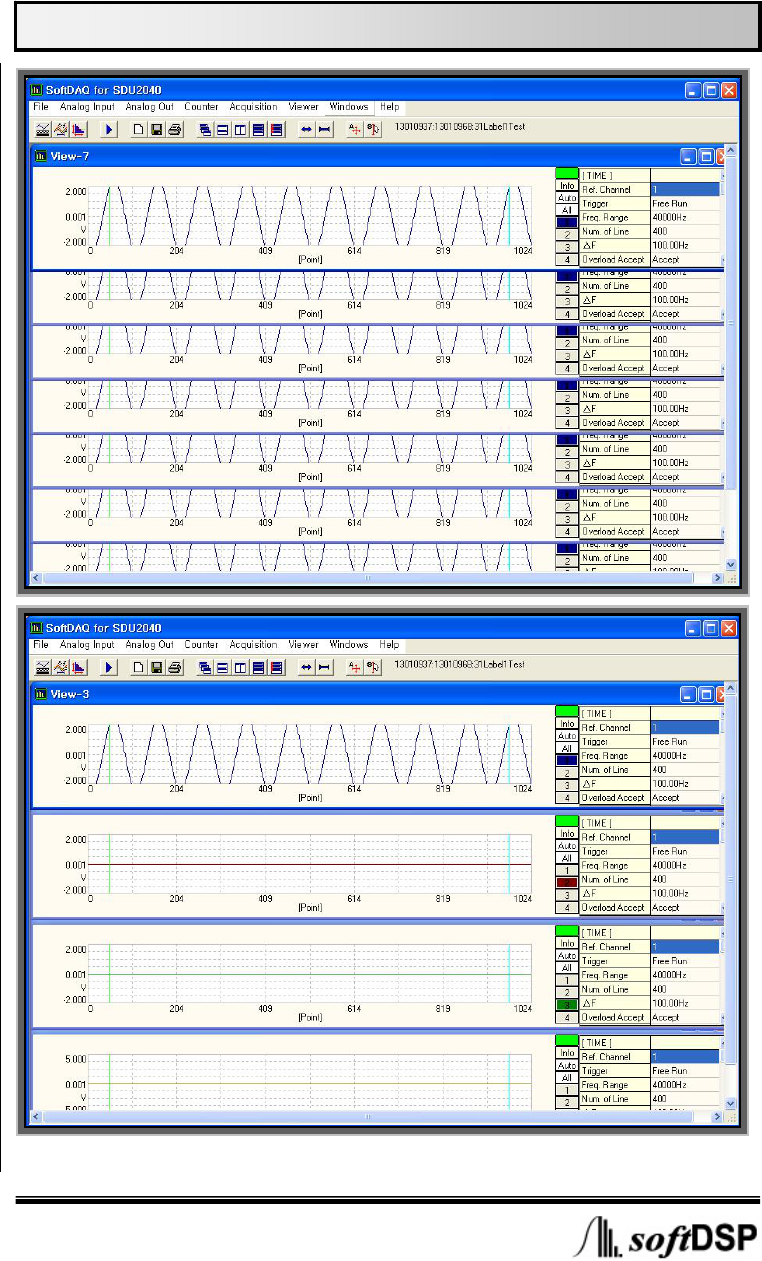The image size is (762, 1261).
Task: Click the two-row tile layout icon in View-3 window toolbar
Action: point(223,666)
